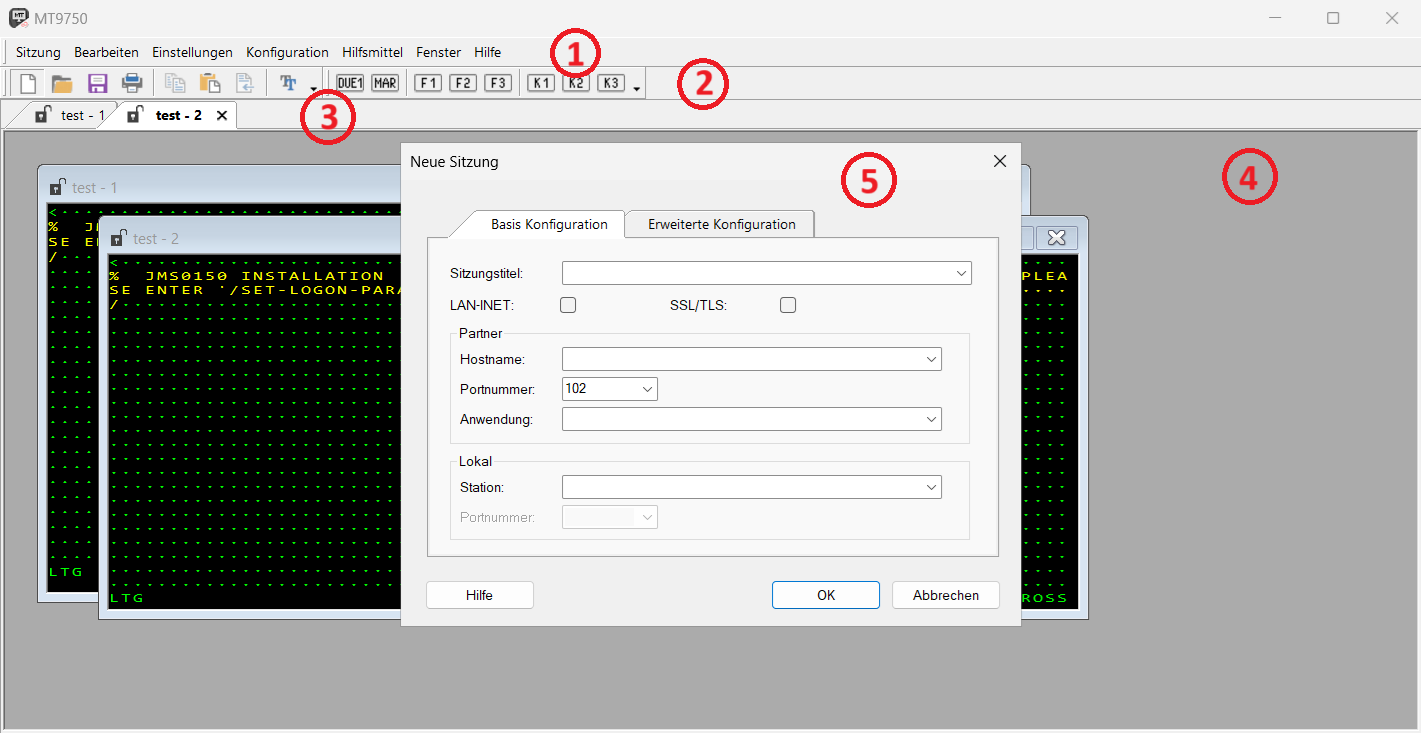Expand the Sitzungstitel dropdown
The image size is (1421, 733).
[x=960, y=273]
